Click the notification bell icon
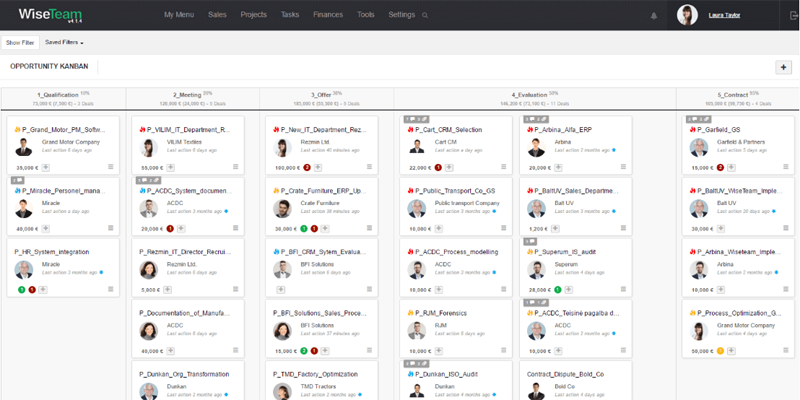Image resolution: width=800 pixels, height=400 pixels. tap(654, 16)
